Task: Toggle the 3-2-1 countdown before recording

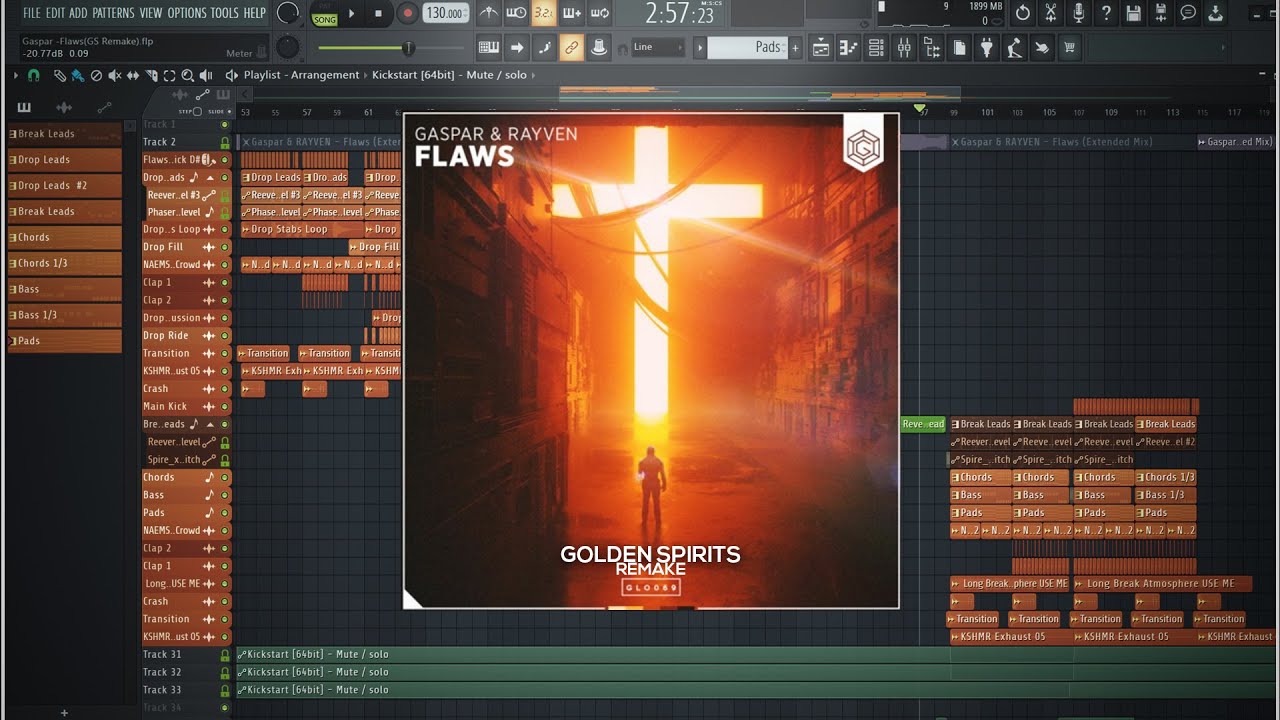Action: pyautogui.click(x=544, y=14)
